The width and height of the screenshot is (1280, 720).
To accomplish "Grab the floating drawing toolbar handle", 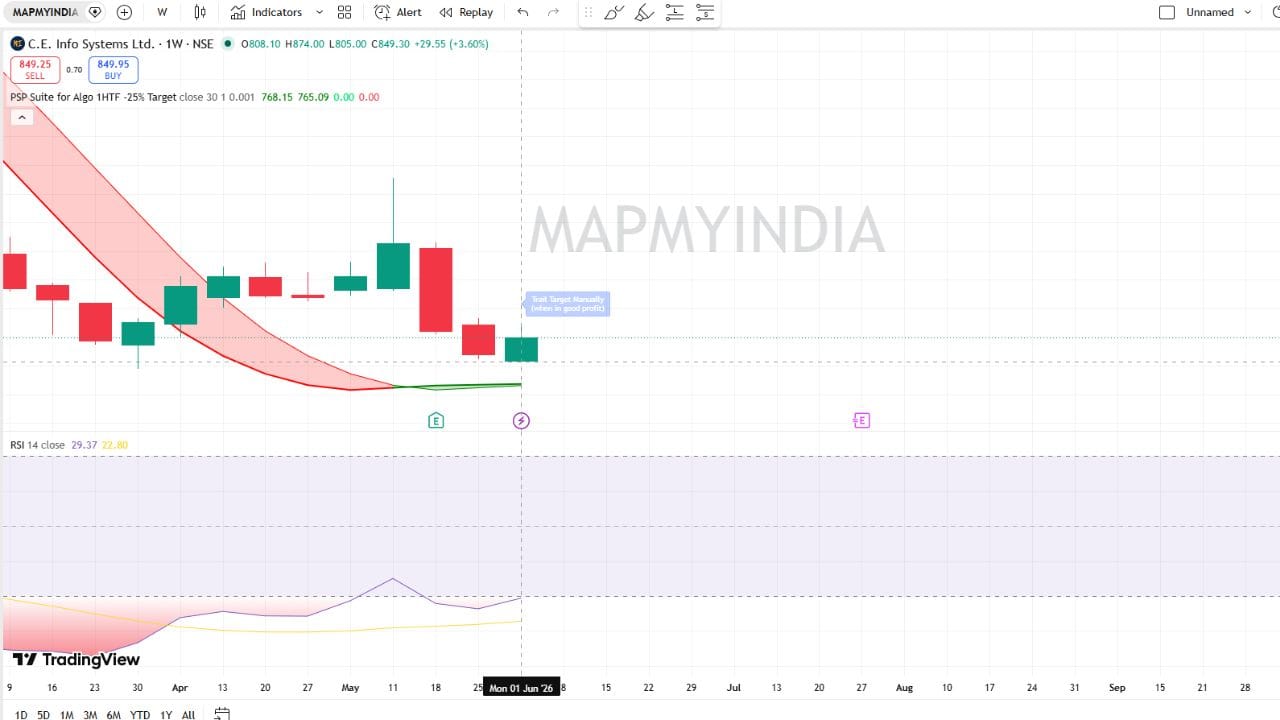I will (588, 12).
